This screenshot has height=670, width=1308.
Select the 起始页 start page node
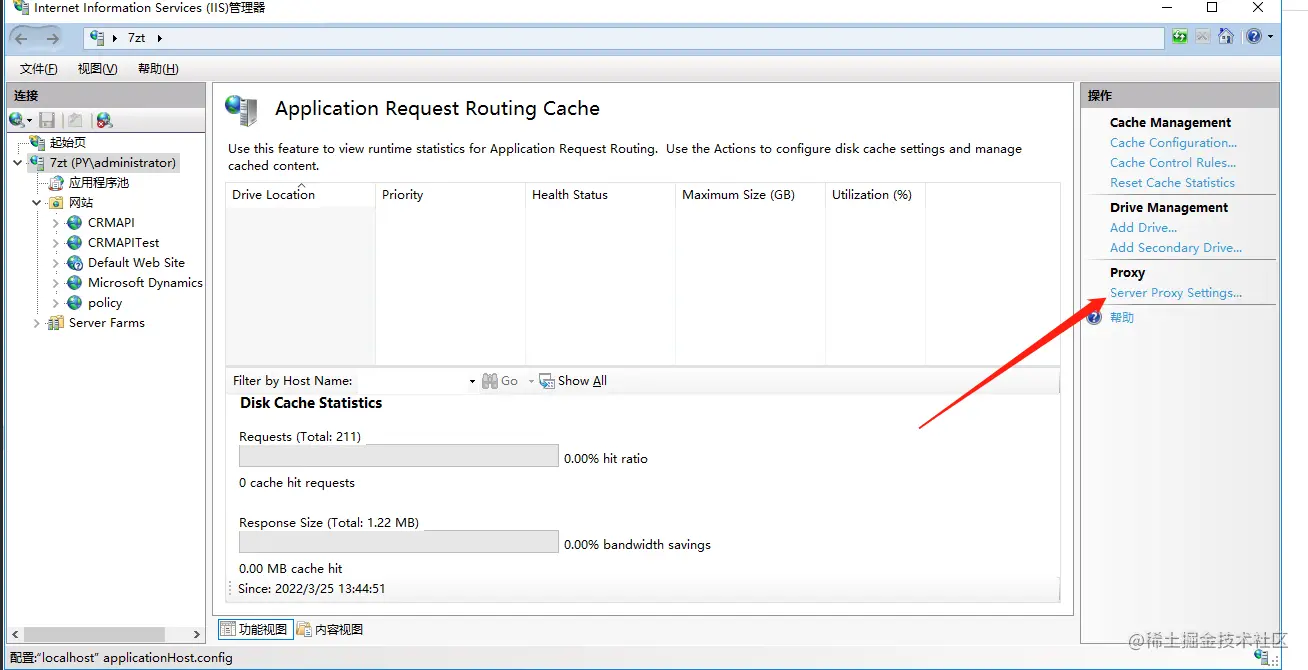click(x=68, y=143)
